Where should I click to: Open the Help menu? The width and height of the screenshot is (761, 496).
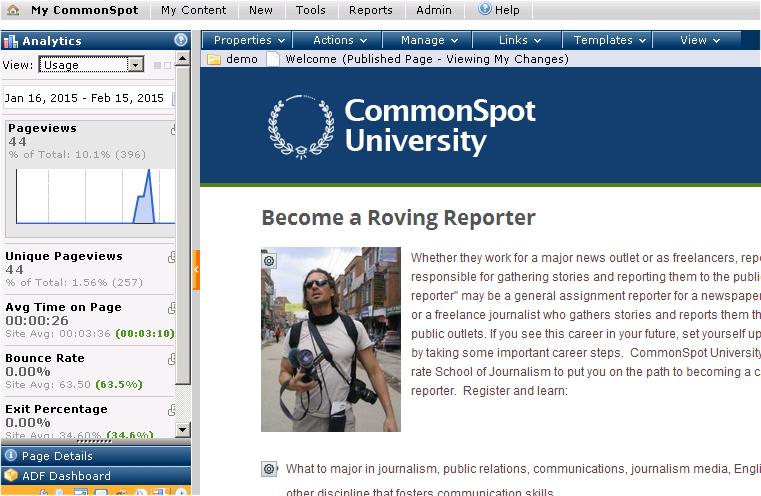pos(499,10)
